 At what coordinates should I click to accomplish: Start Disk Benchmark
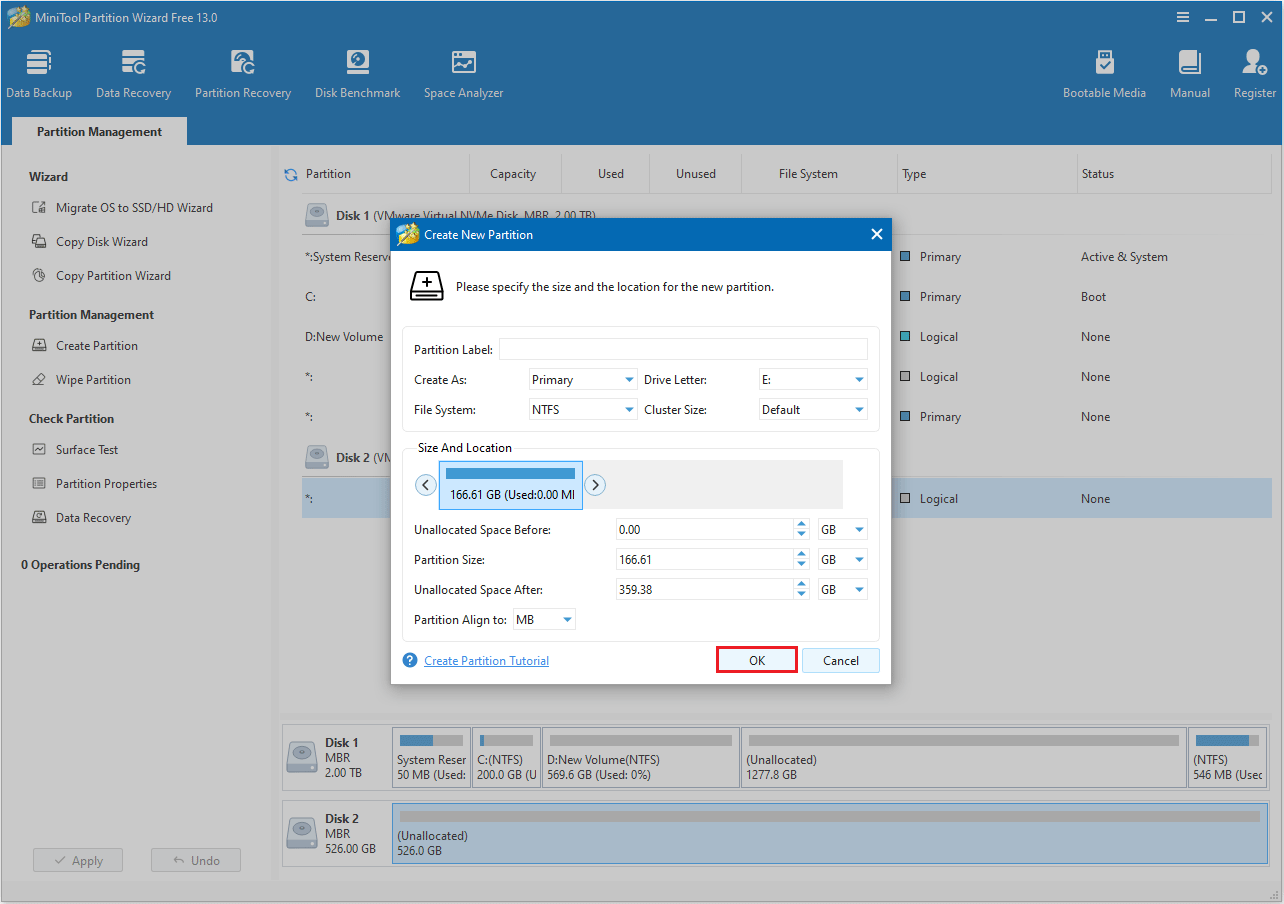[x=357, y=72]
